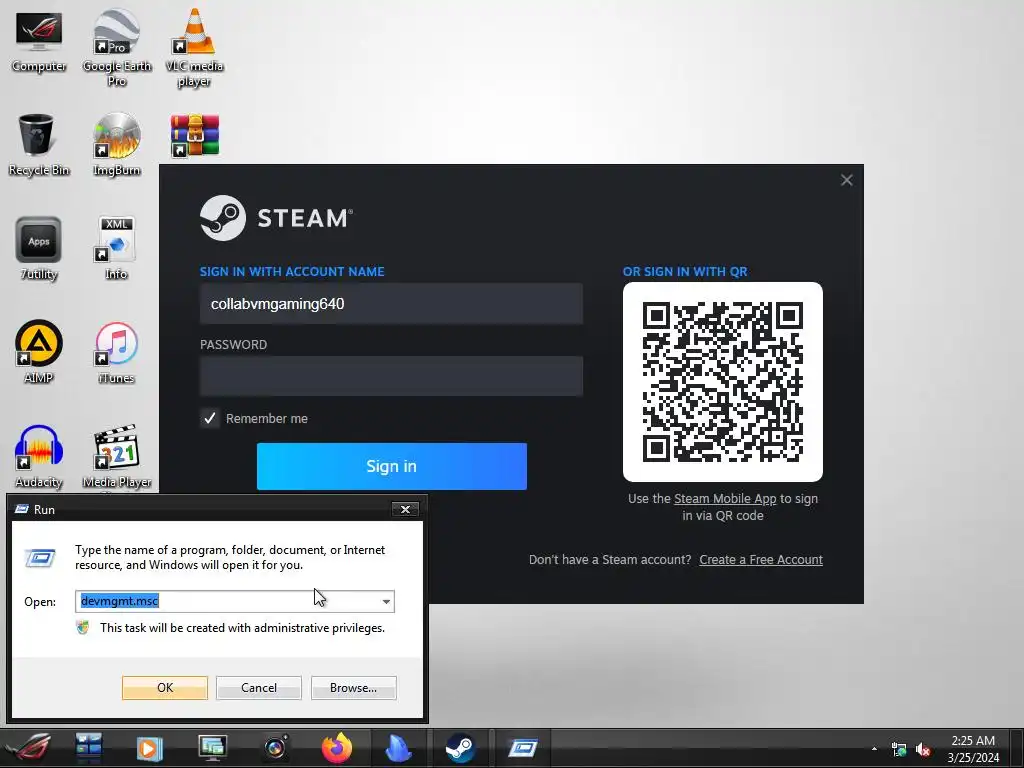Click OK in the Run dialog
Screen dimensions: 1024x768
pos(165,688)
